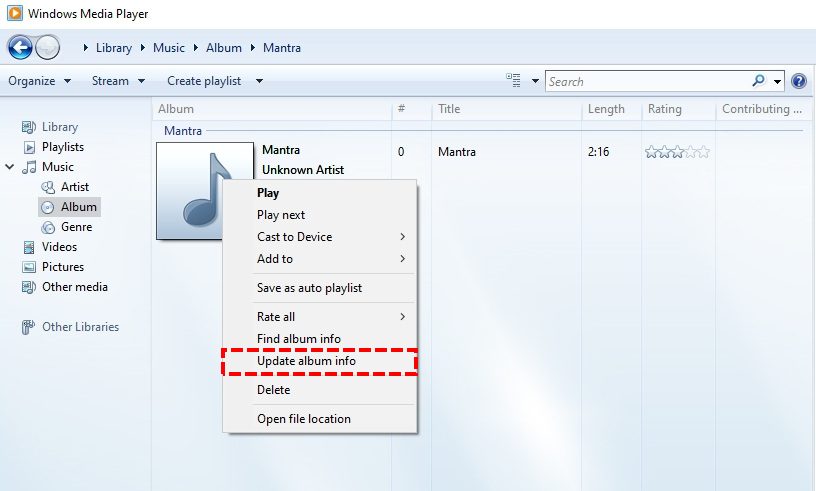816x491 pixels.
Task: Click the Pictures icon in the sidebar
Action: (29, 267)
